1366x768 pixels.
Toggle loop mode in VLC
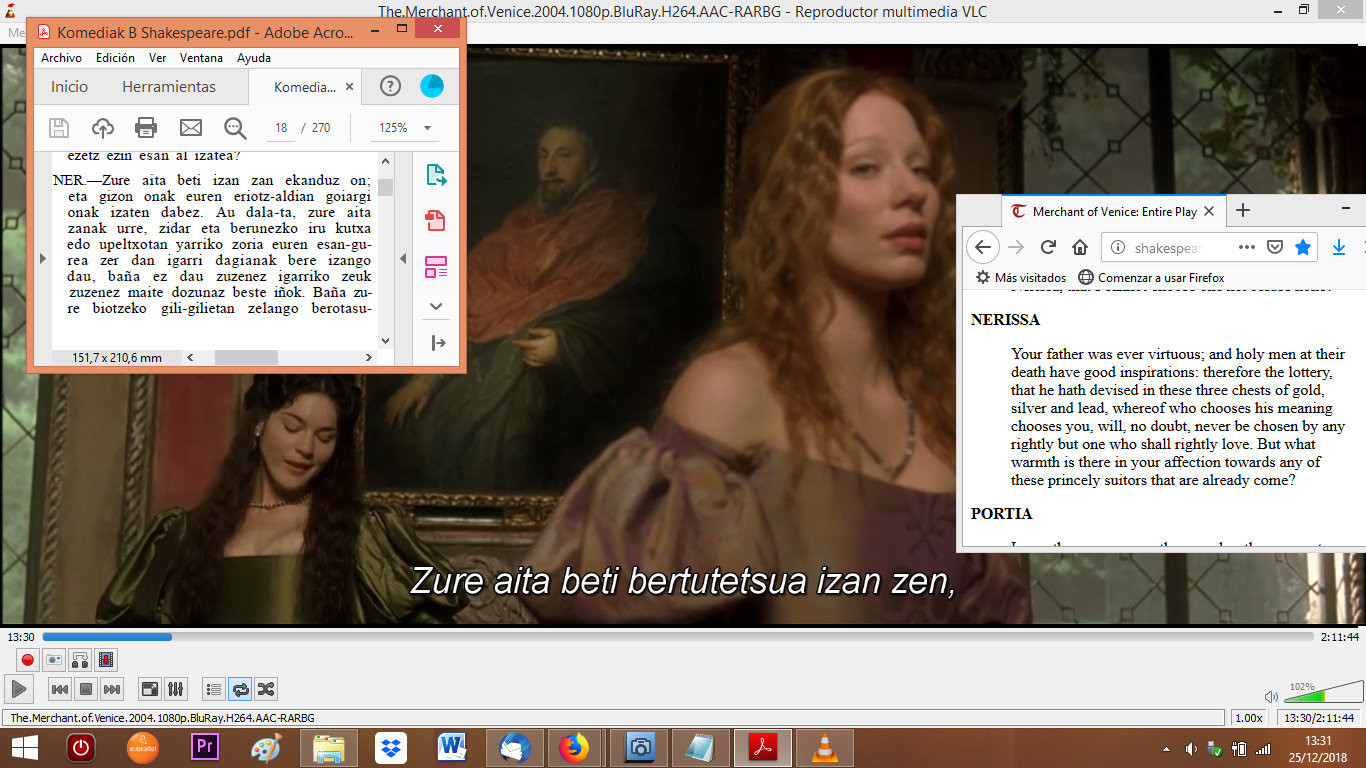coord(240,689)
